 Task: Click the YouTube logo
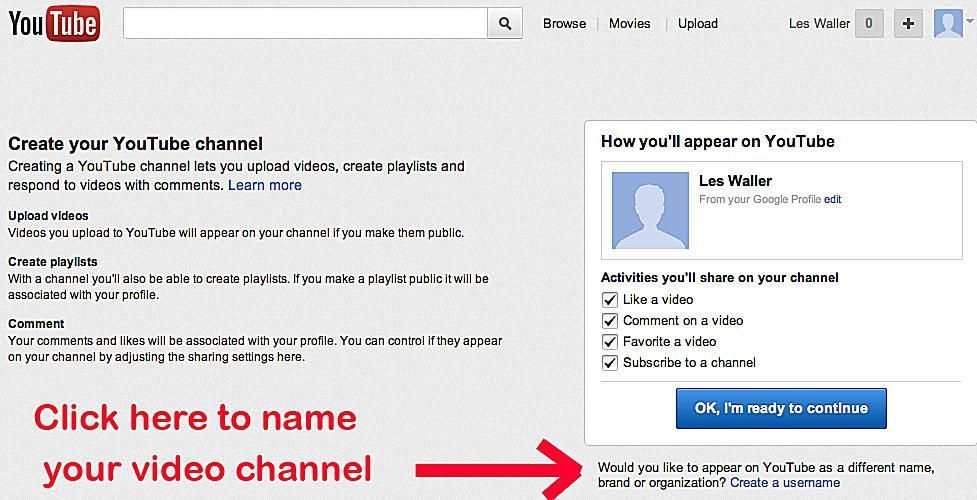point(54,23)
